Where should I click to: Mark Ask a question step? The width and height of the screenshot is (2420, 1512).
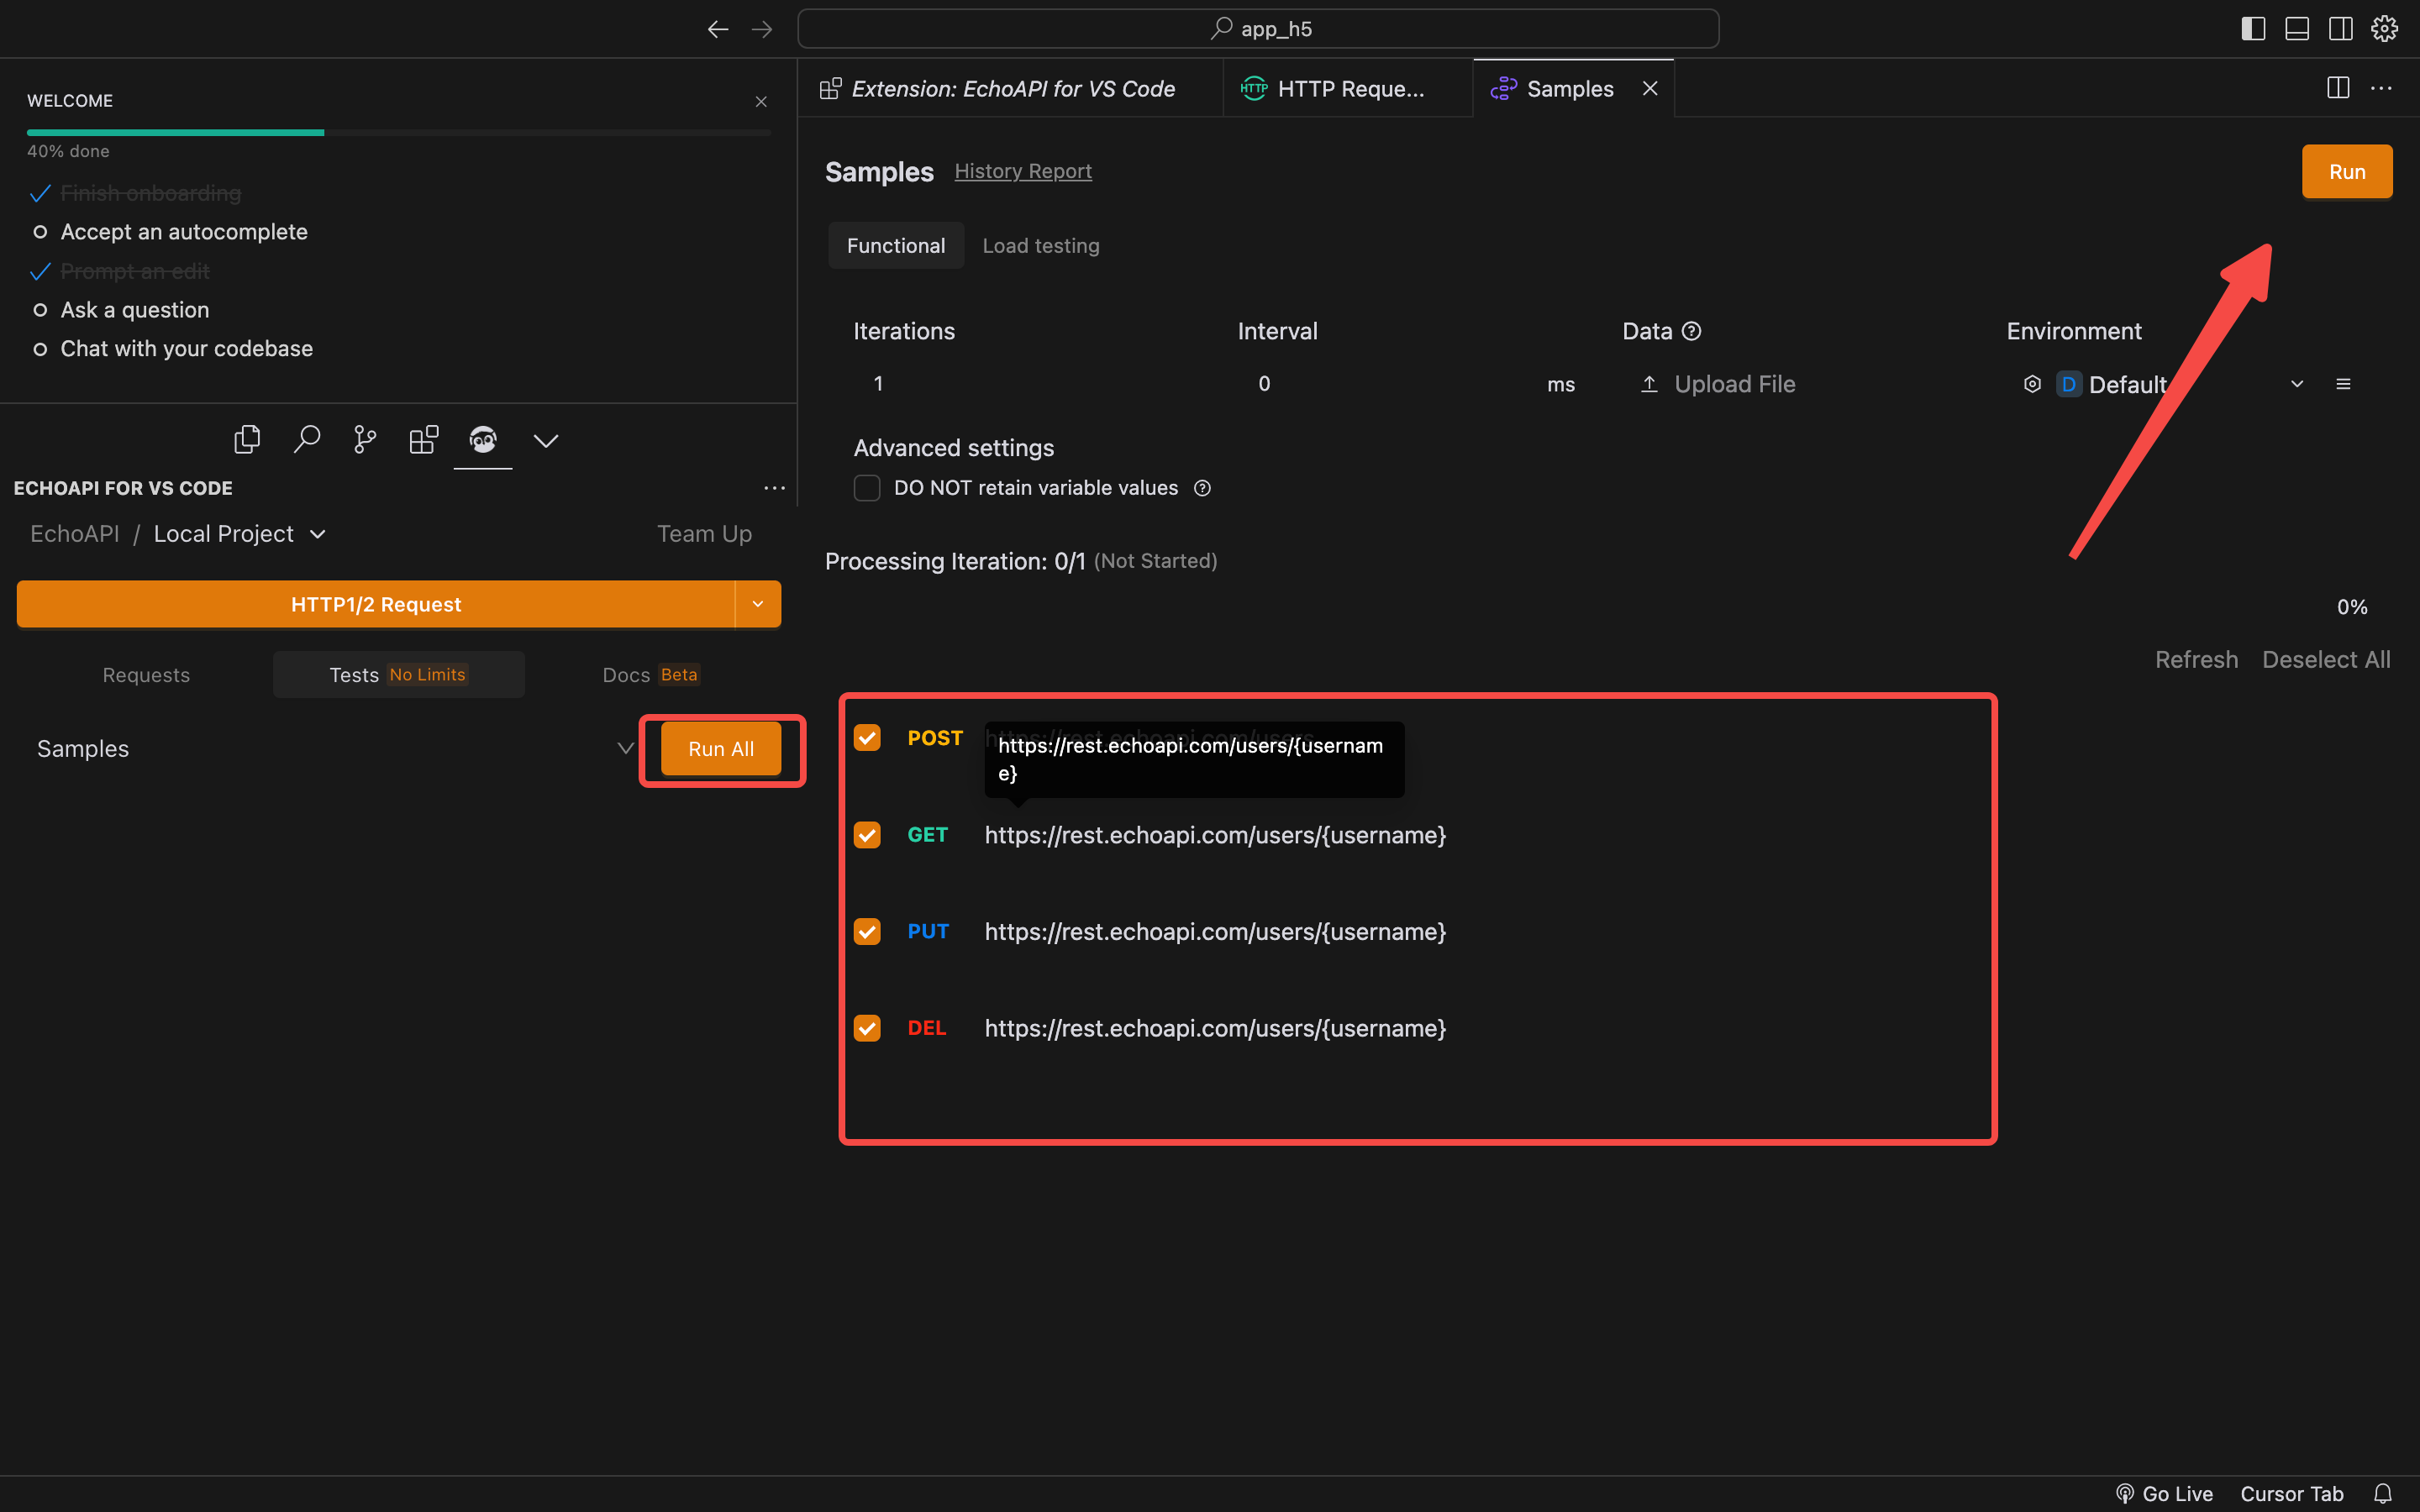[40, 310]
